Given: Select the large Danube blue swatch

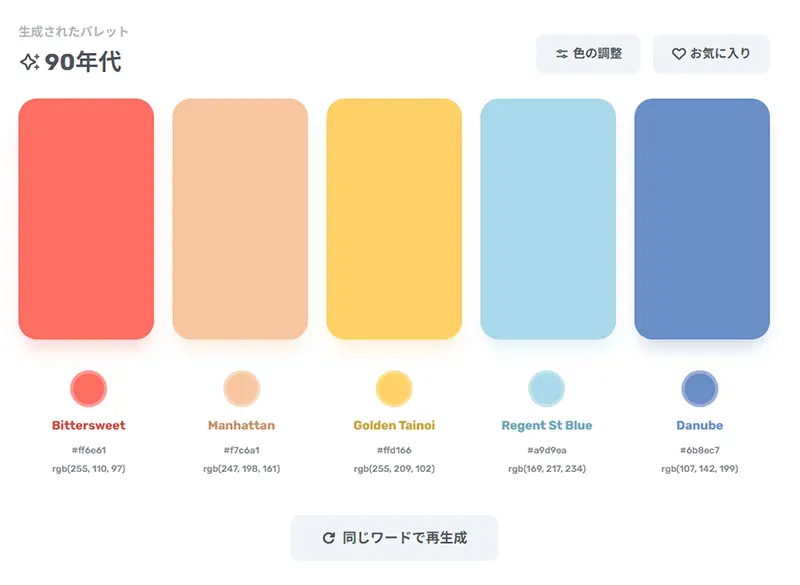Looking at the screenshot, I should point(702,219).
